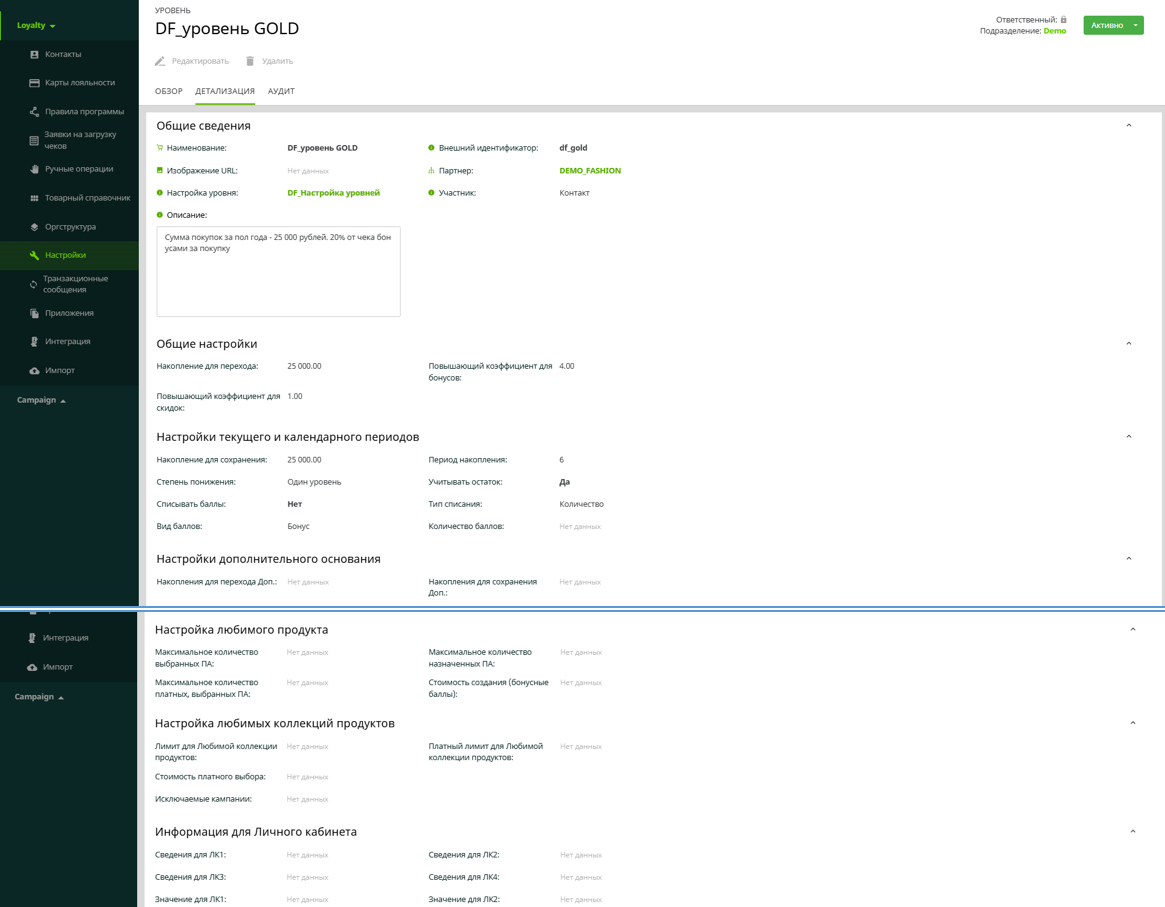
Task: Open the DF_Настройка уровней link
Action: (333, 193)
